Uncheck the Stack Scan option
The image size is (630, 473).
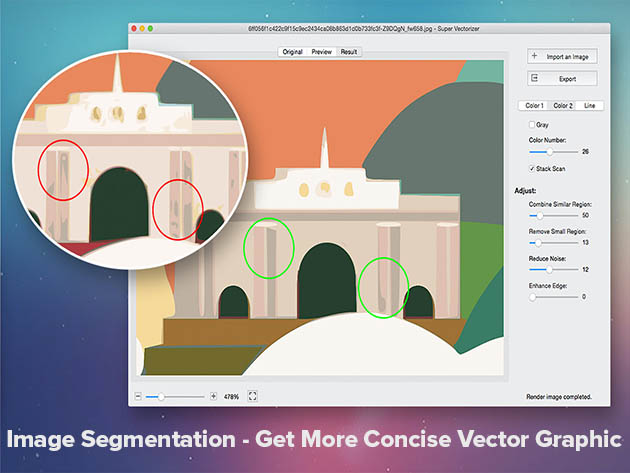coord(532,169)
